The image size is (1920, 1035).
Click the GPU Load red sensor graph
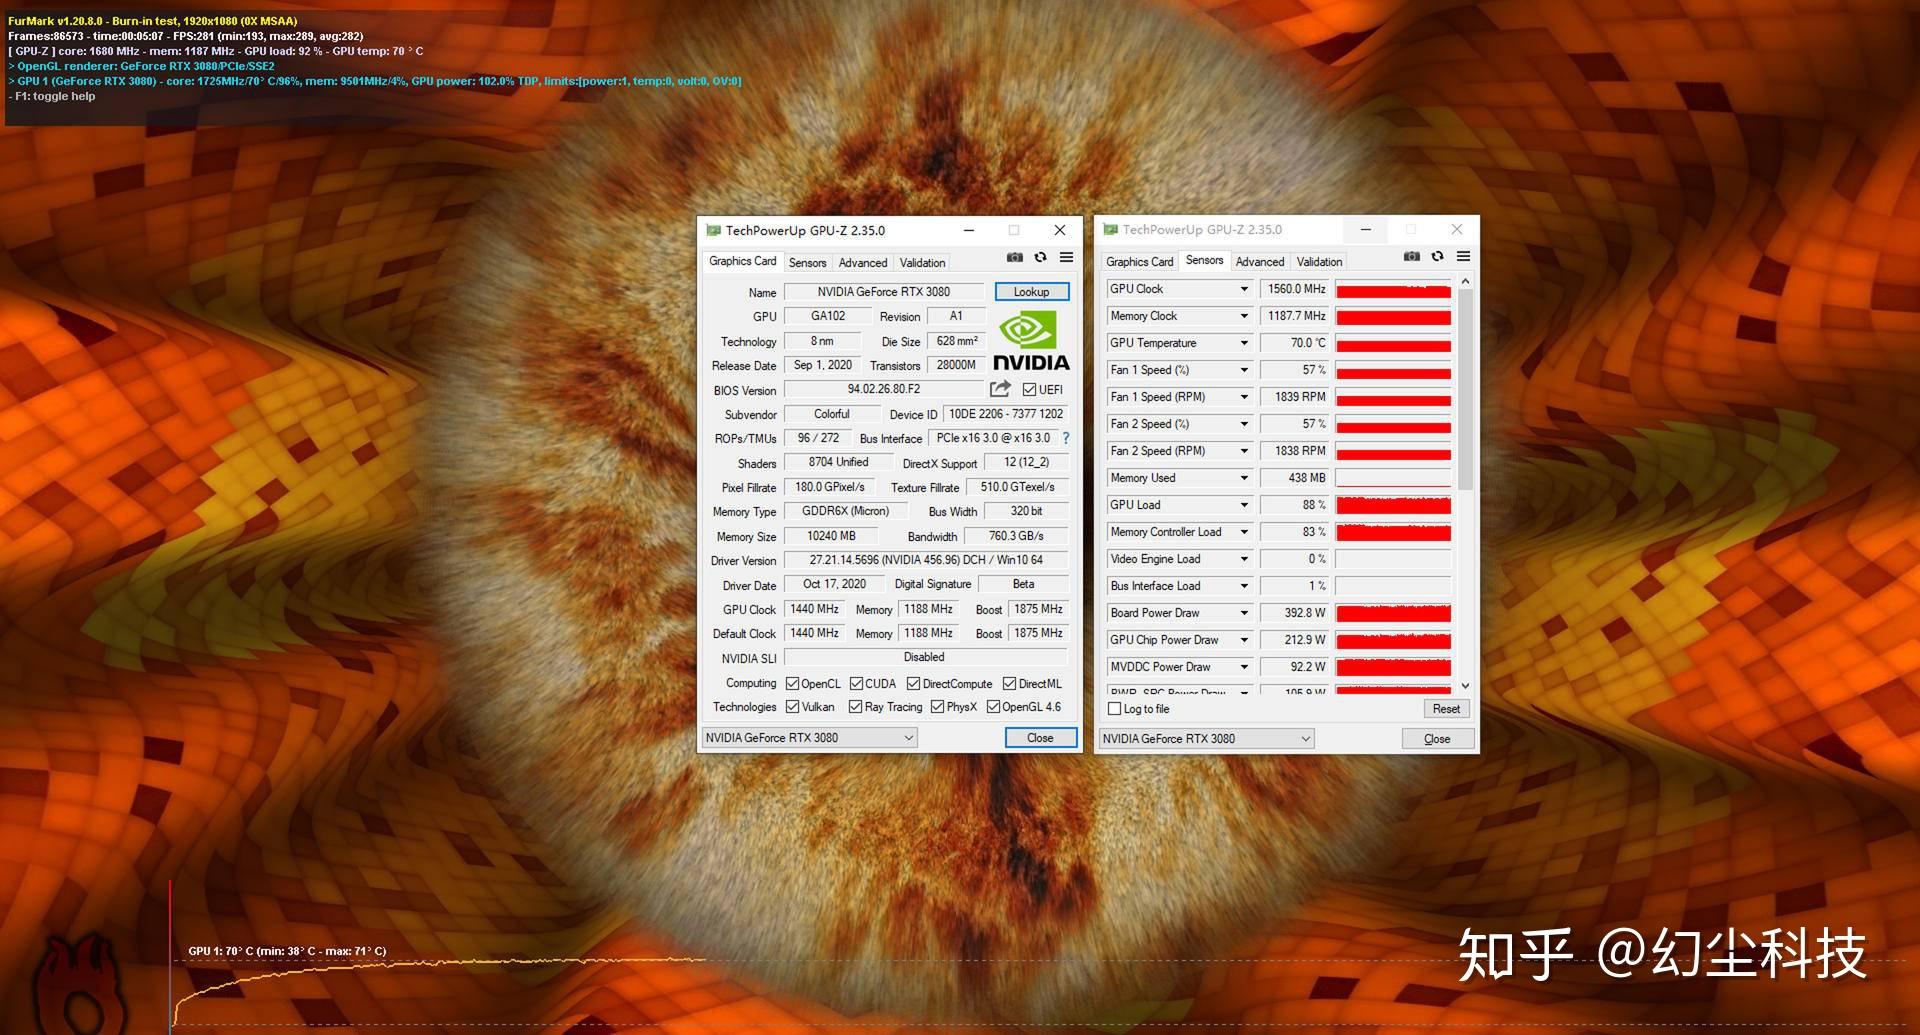[1393, 506]
